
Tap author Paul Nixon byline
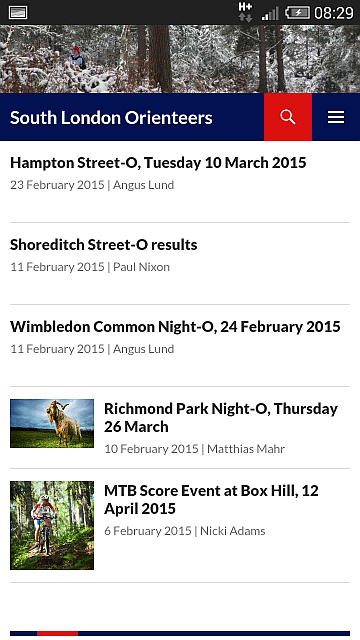click(x=141, y=267)
